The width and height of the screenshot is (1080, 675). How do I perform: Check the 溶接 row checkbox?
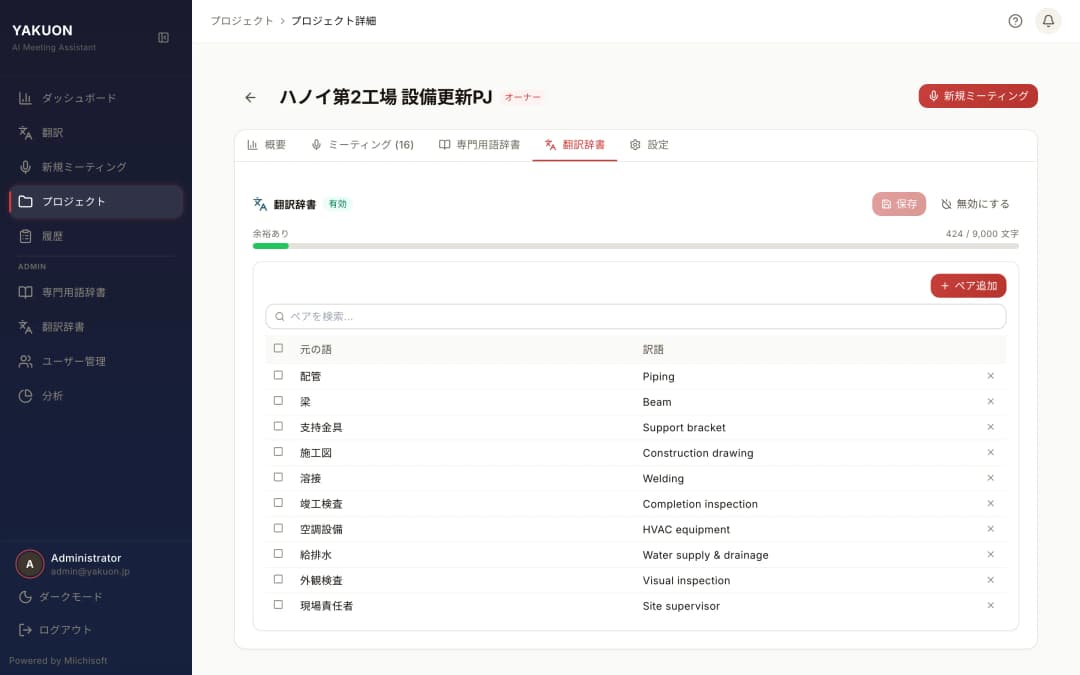pos(278,477)
